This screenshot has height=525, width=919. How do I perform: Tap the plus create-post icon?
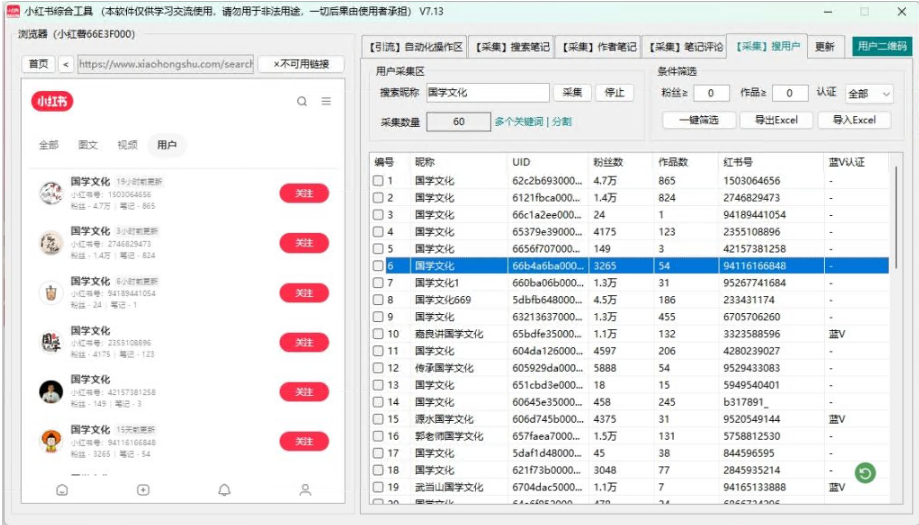click(143, 490)
